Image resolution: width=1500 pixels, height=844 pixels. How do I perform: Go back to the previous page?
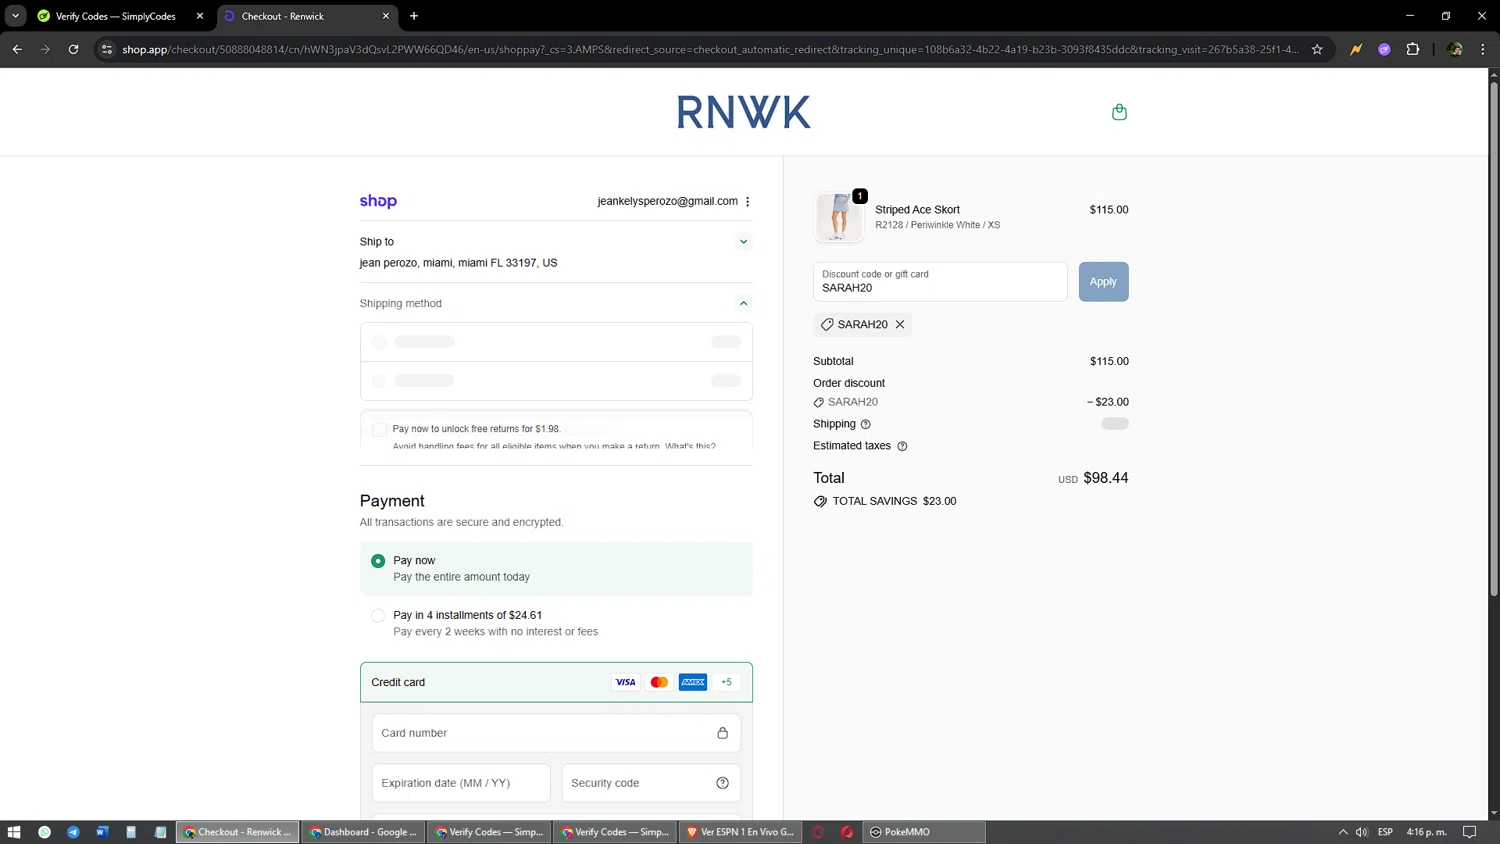(17, 49)
